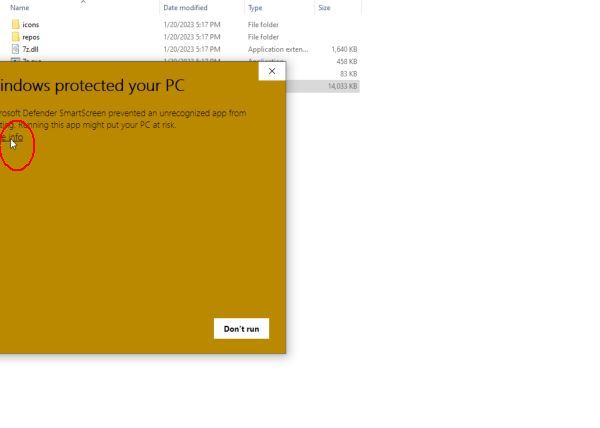600x428 pixels.
Task: Select the Application extension type cell
Action: (x=278, y=49)
